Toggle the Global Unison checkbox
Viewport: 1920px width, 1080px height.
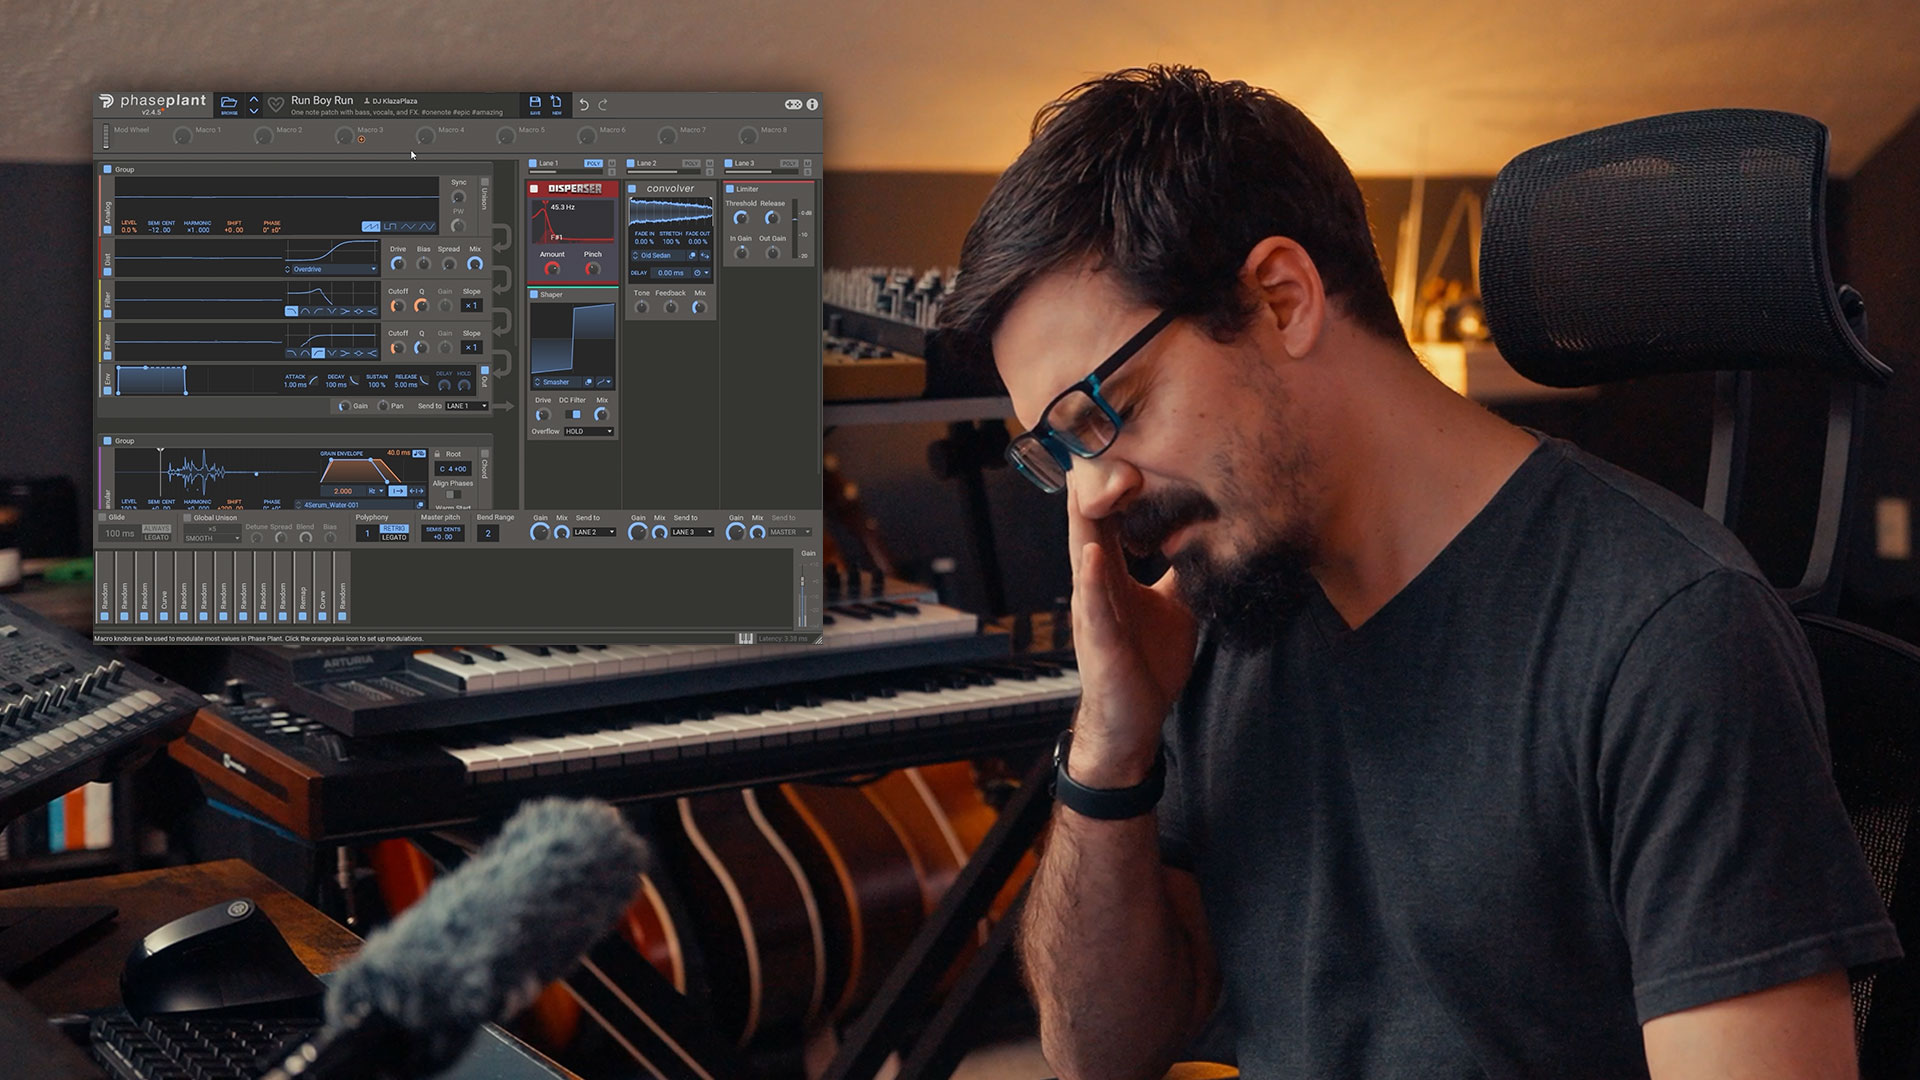(187, 517)
